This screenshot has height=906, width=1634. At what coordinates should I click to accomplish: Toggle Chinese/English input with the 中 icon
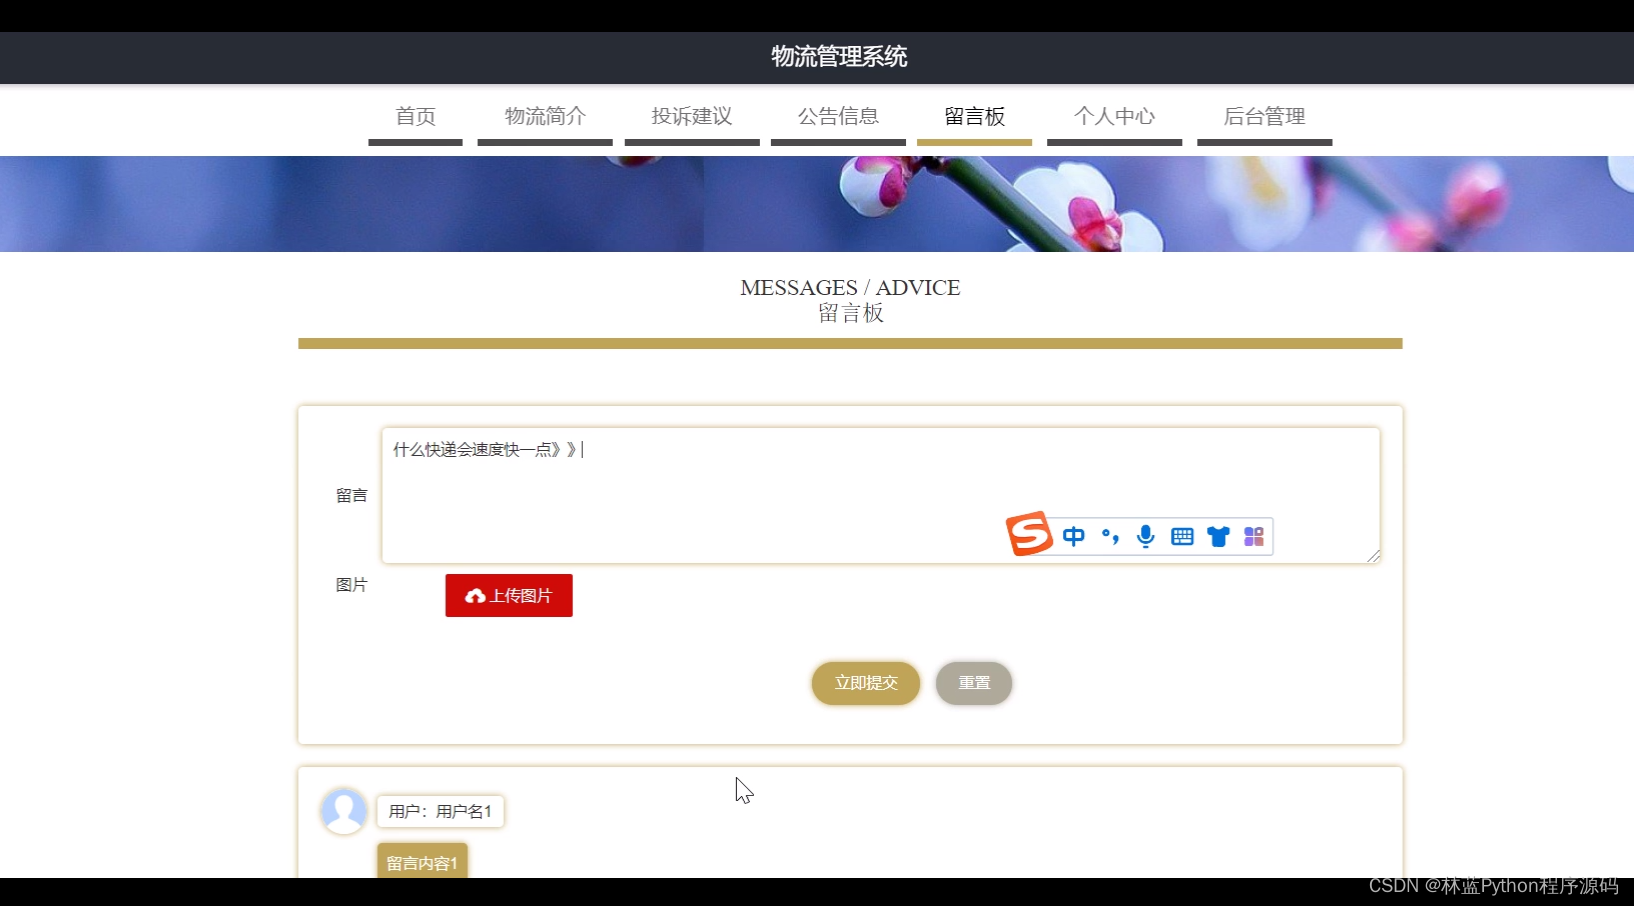click(1073, 536)
